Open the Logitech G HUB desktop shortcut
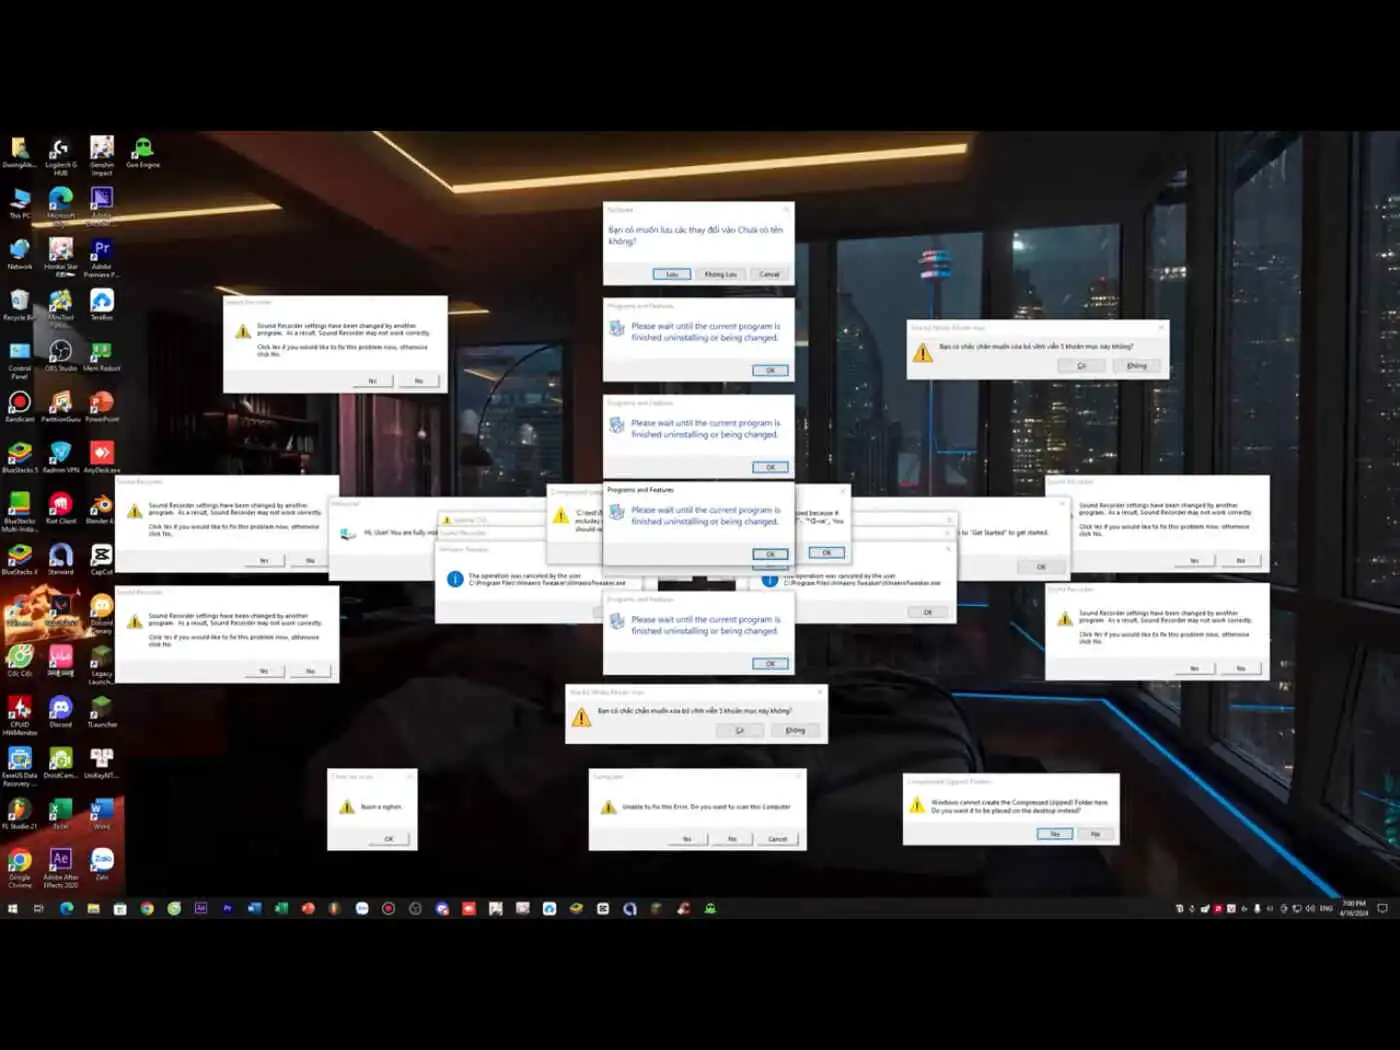Image resolution: width=1400 pixels, height=1050 pixels. point(60,155)
